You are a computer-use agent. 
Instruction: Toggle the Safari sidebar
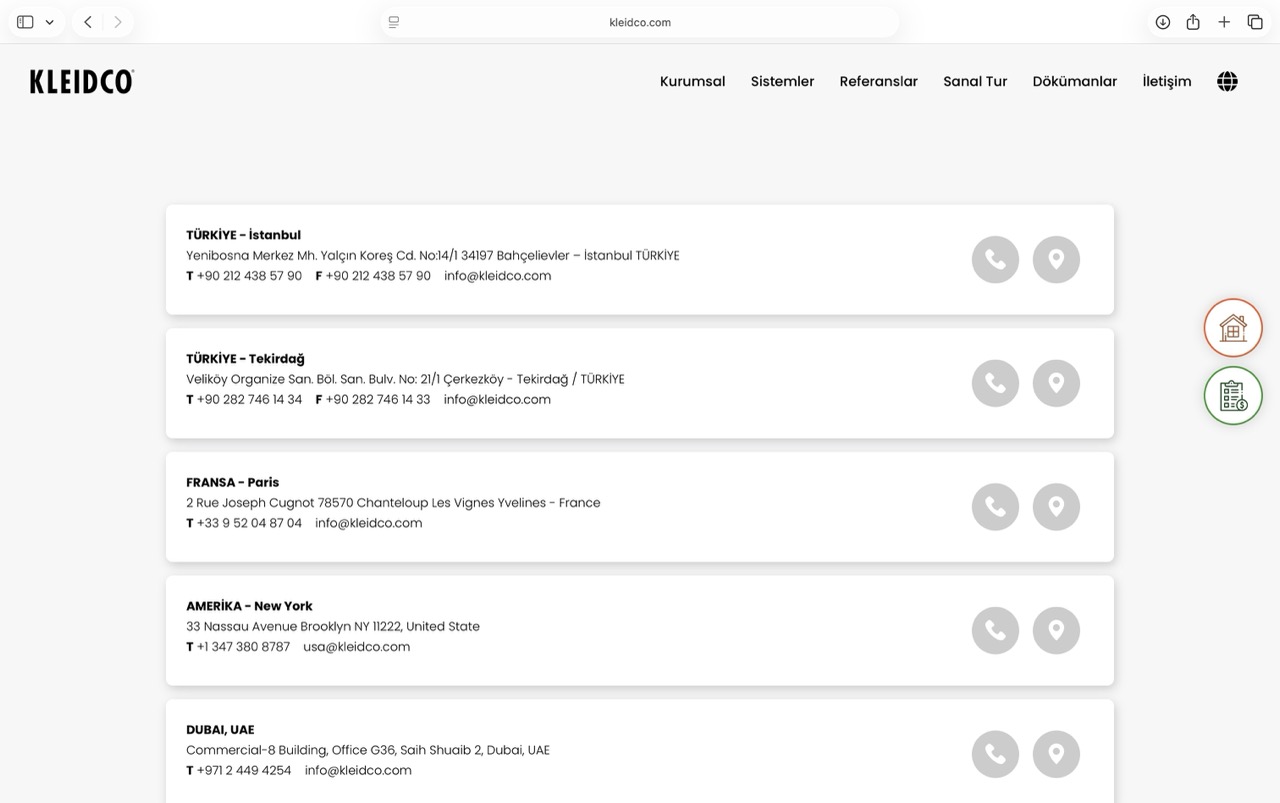26,22
